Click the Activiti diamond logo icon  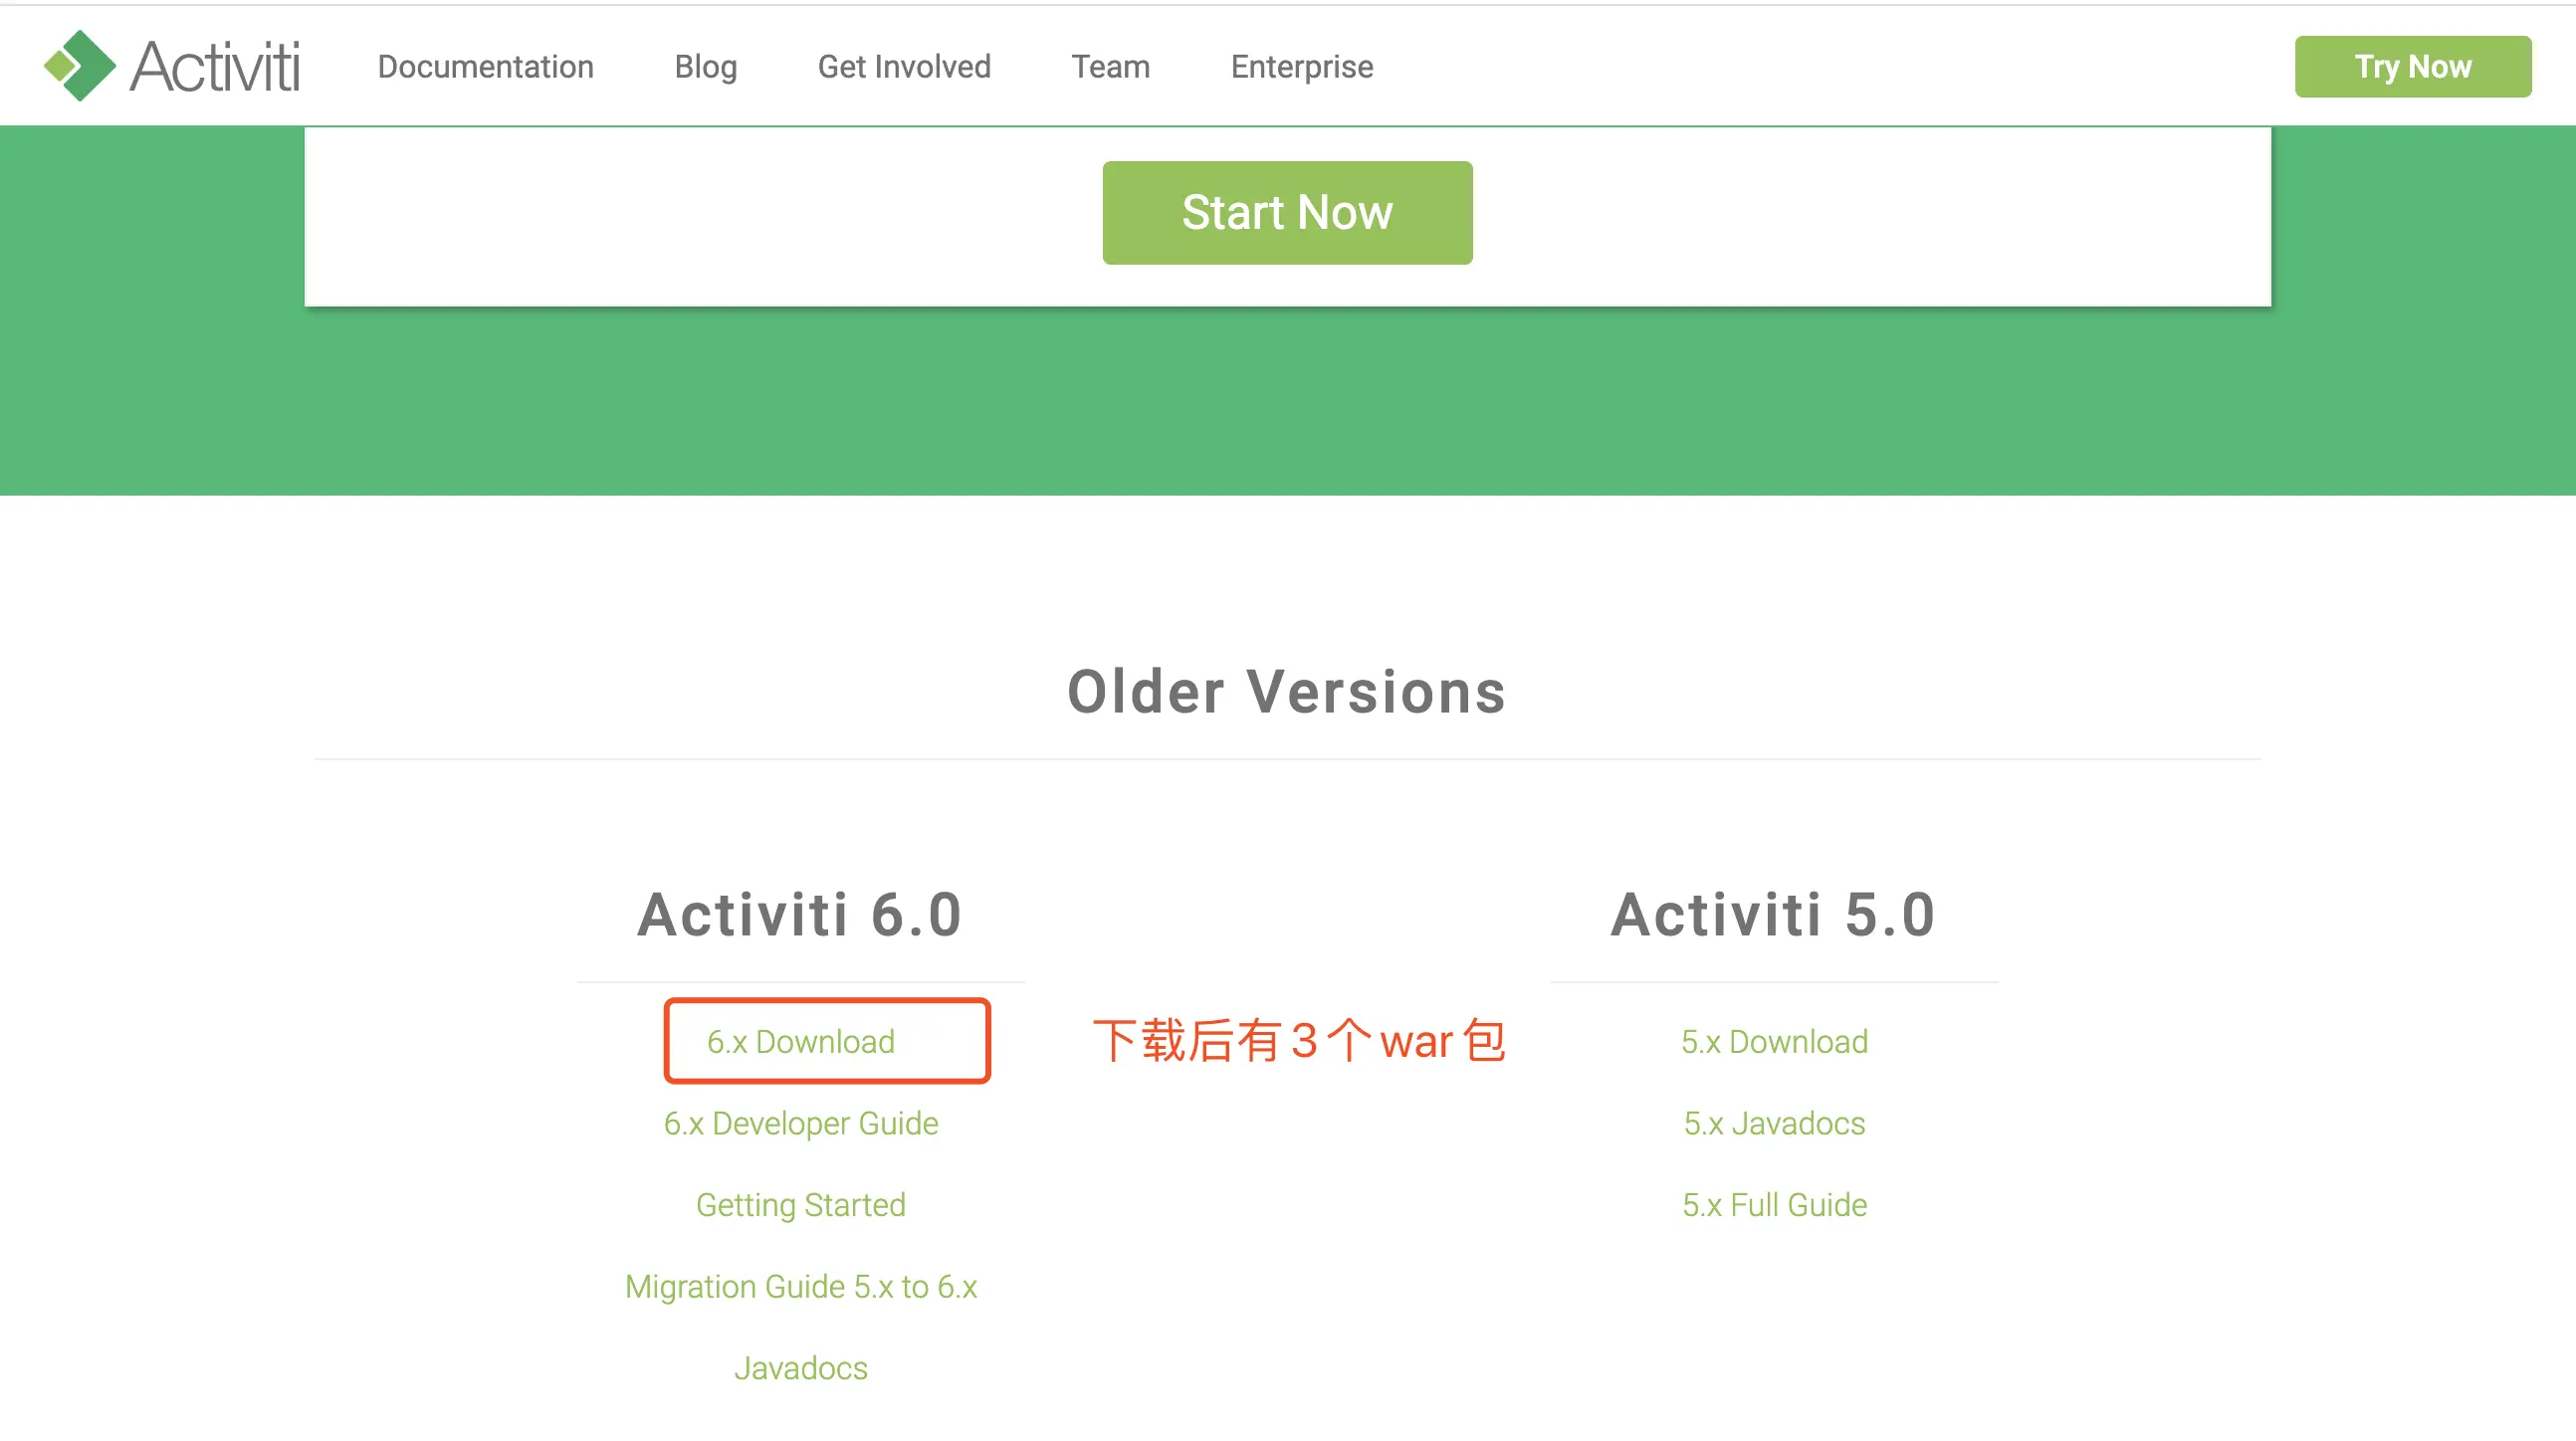click(79, 66)
